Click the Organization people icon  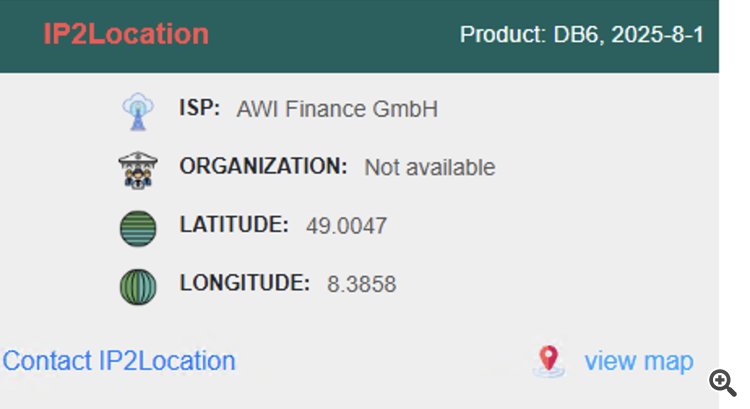137,169
